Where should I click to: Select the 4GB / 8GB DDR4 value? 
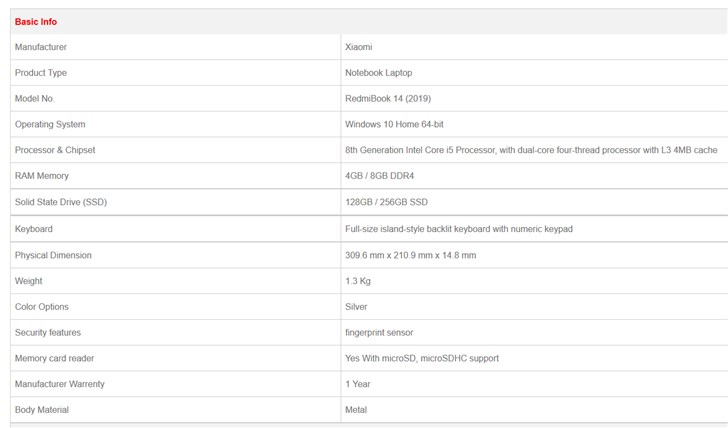tap(379, 176)
